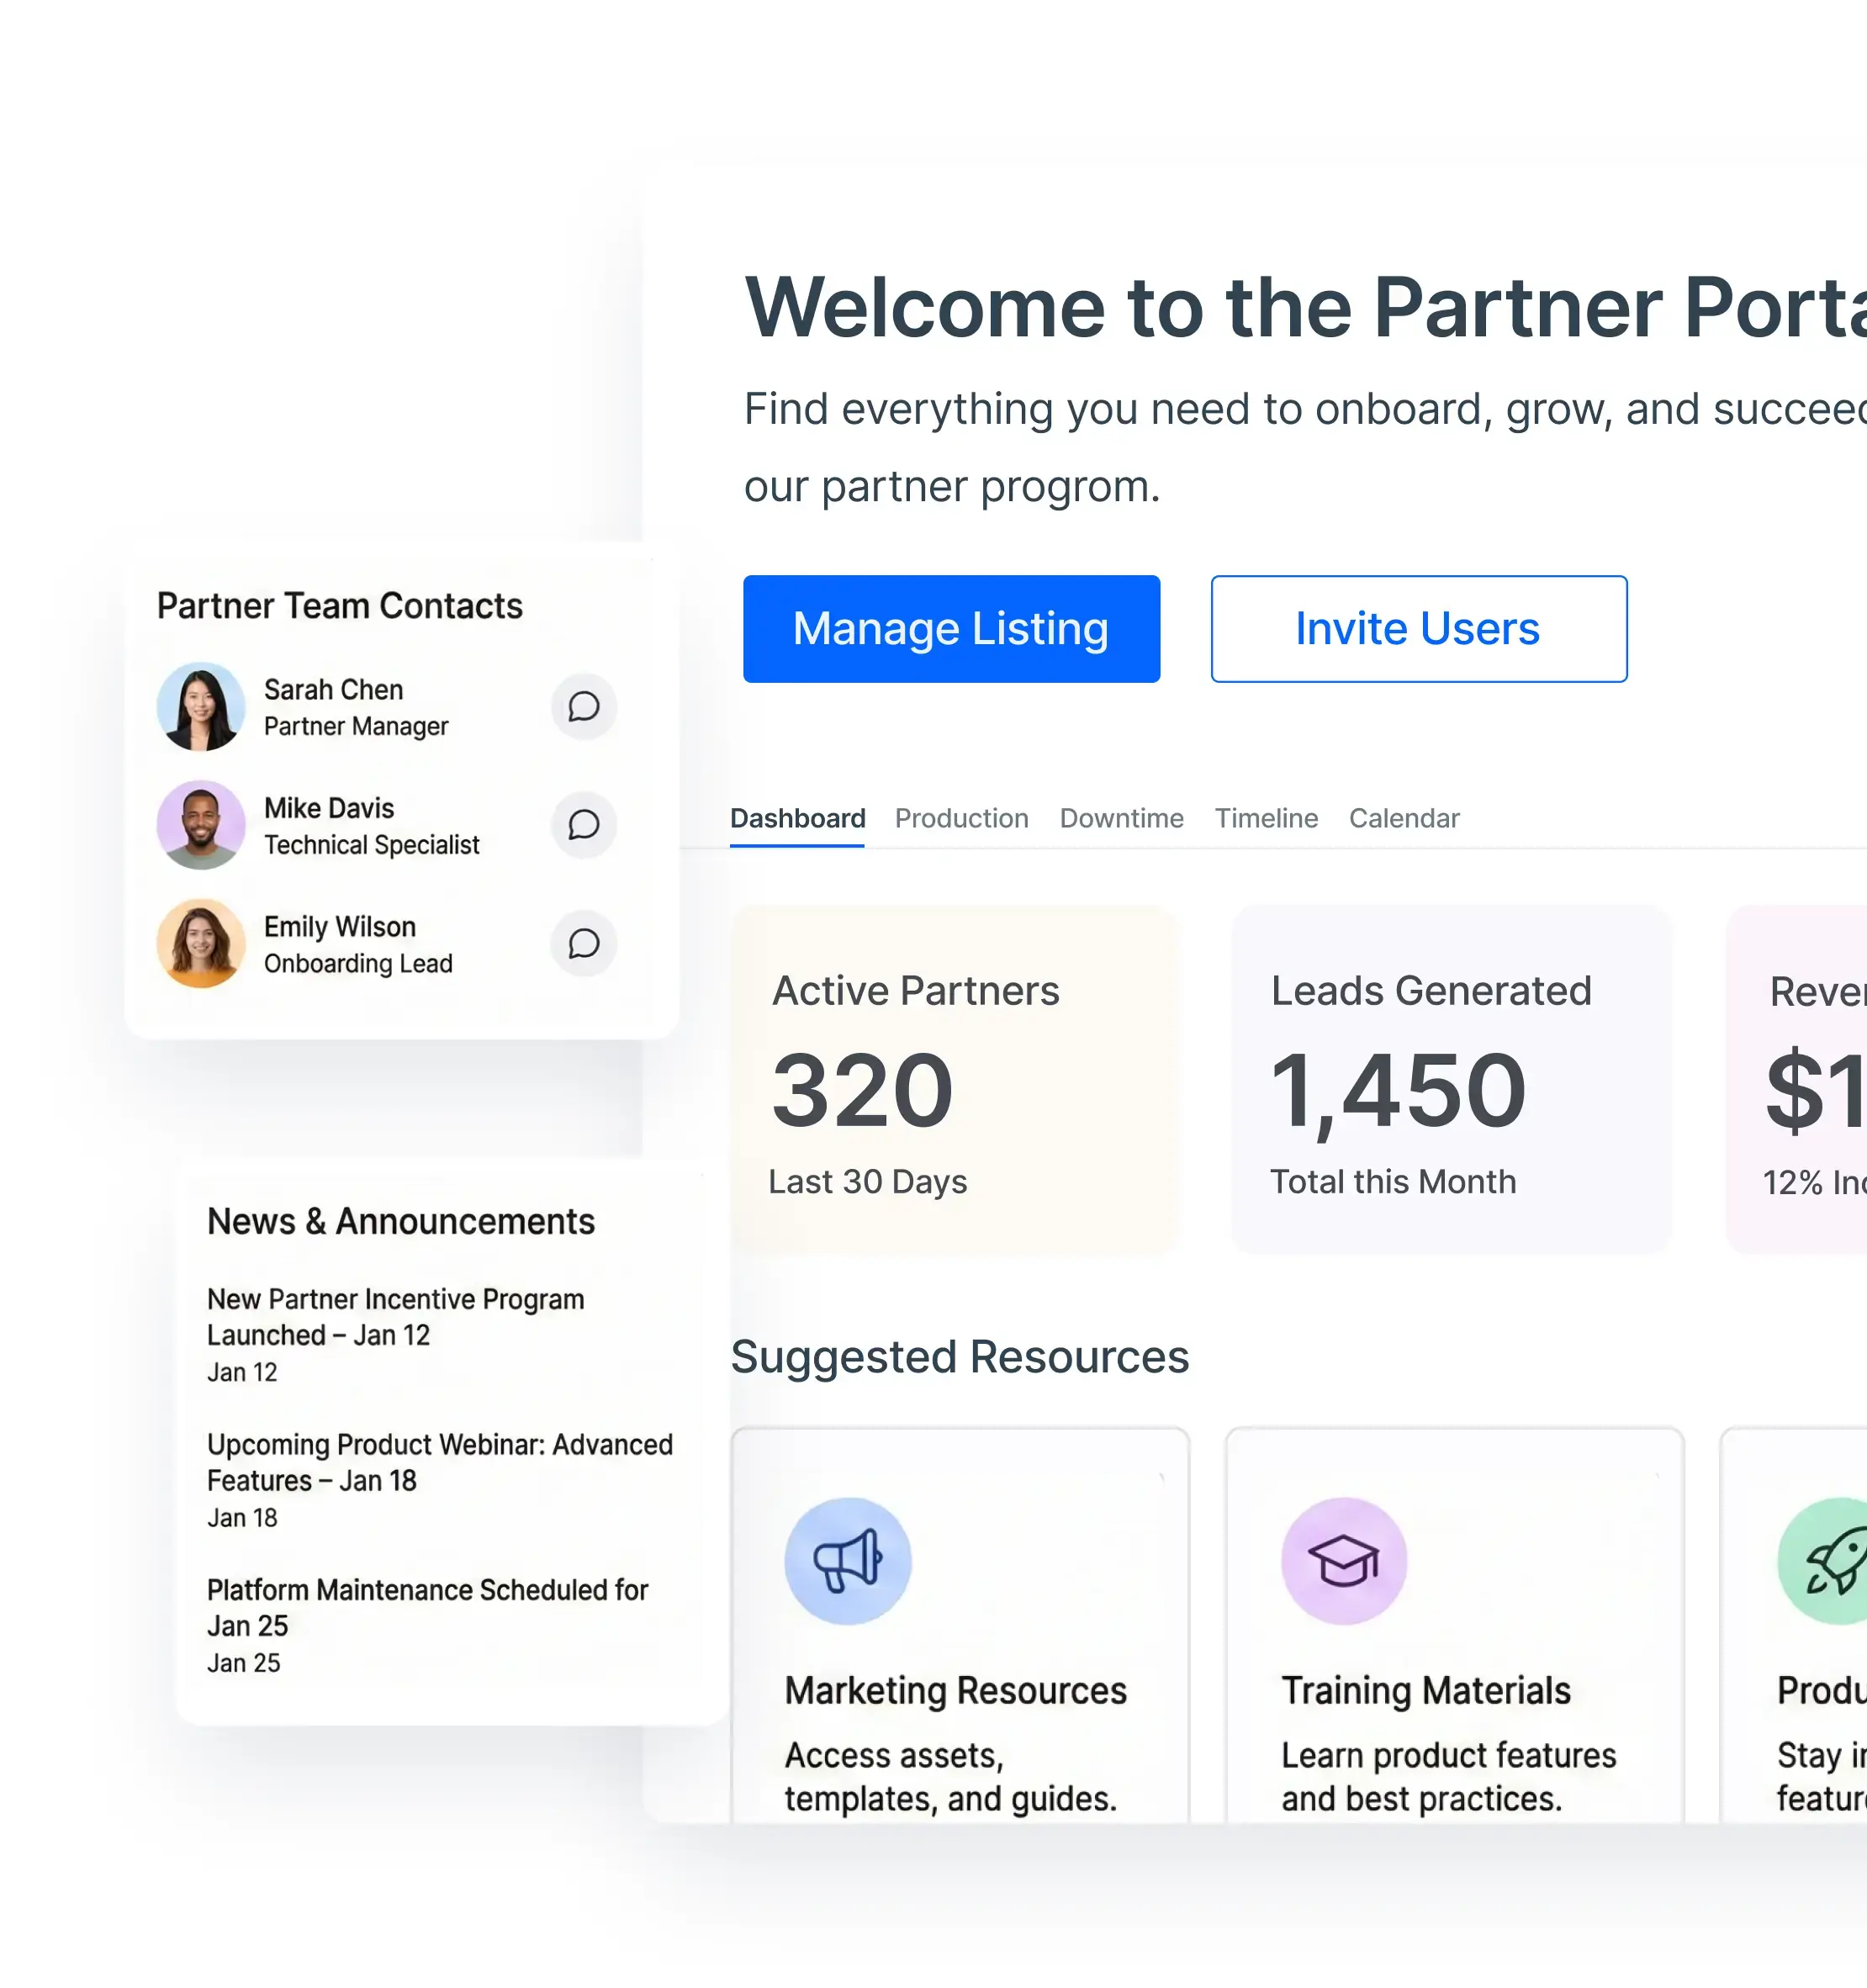Screen dimensions: 1867x1988
Task: Select the Timeline tab
Action: [1266, 818]
